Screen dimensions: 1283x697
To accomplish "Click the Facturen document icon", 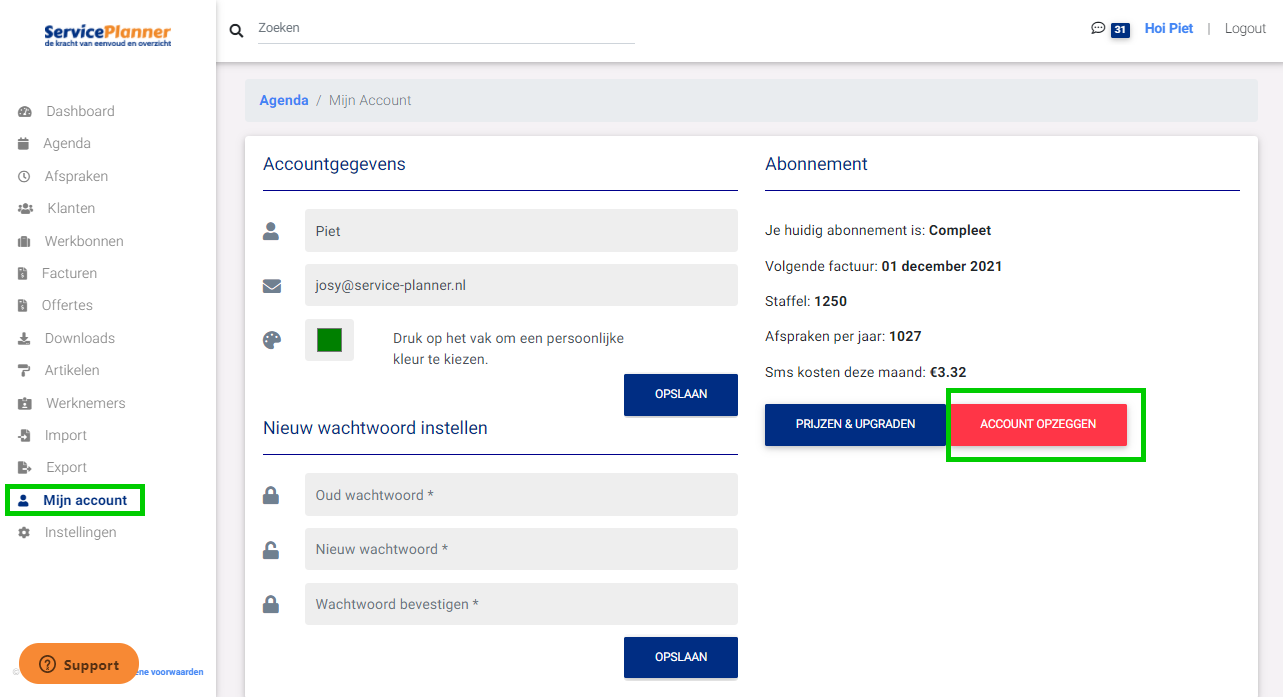I will click(x=23, y=274).
